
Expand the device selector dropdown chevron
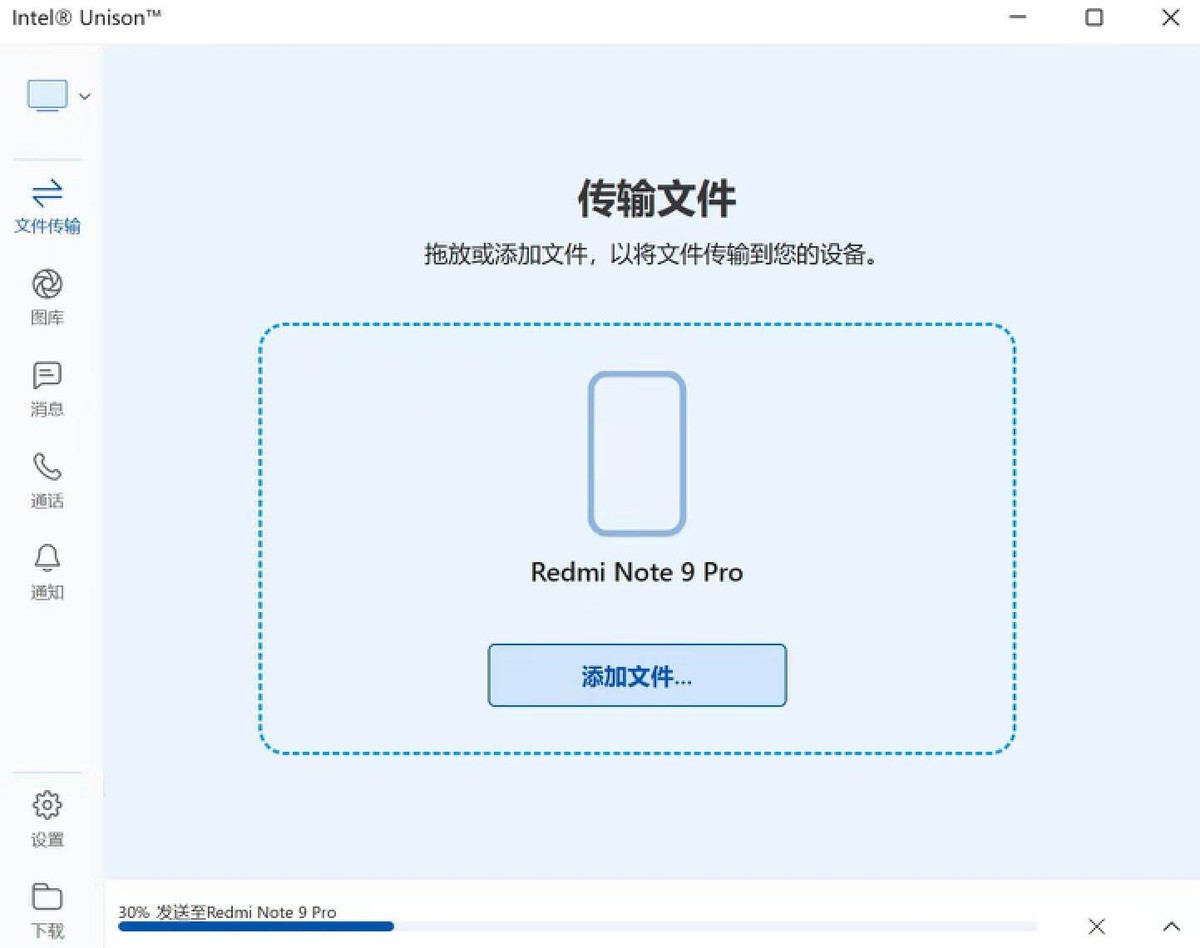pyautogui.click(x=84, y=96)
